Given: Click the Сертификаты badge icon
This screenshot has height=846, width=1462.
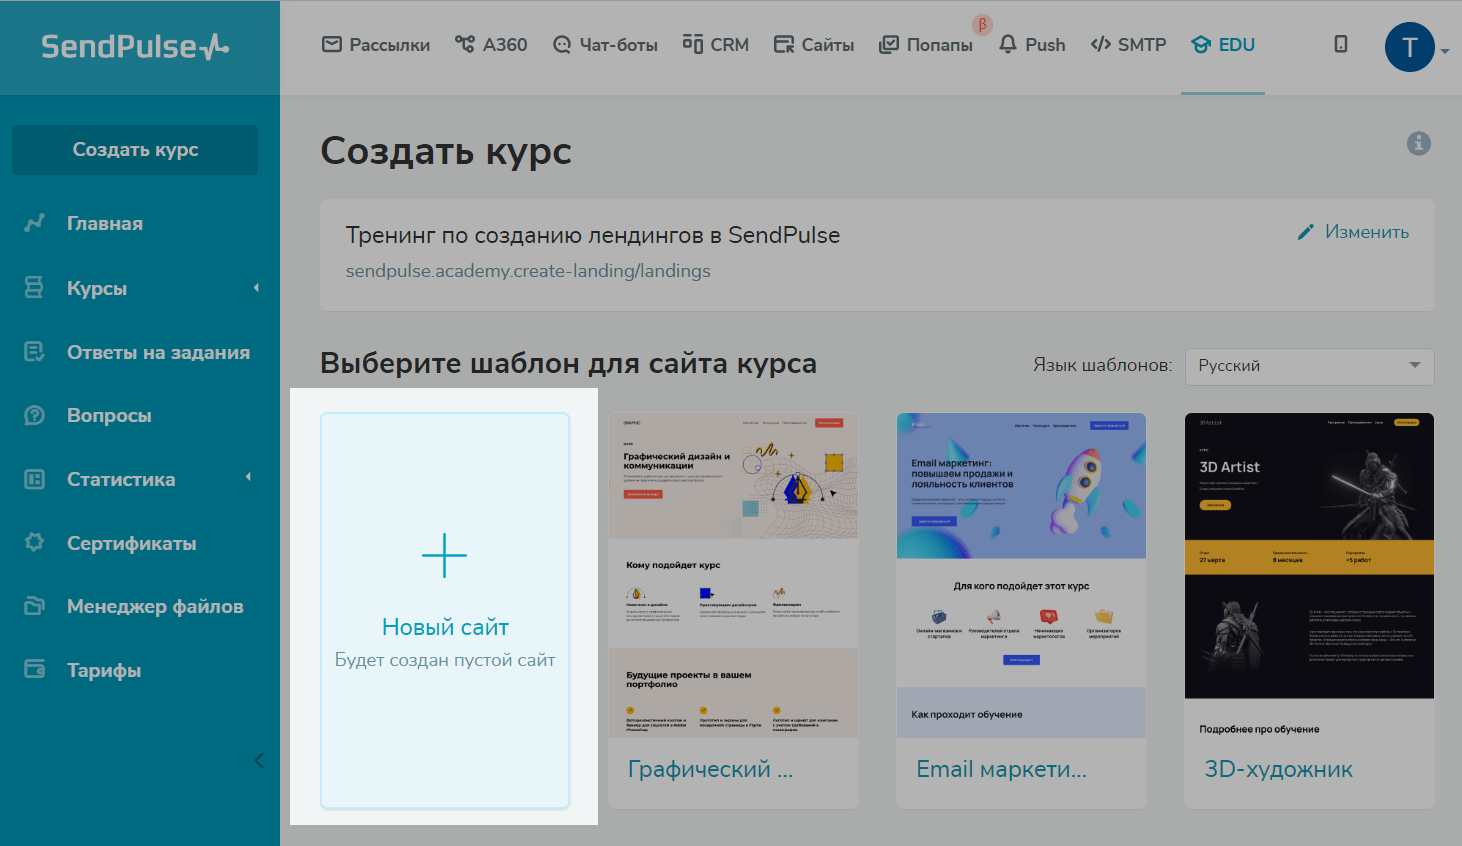Looking at the screenshot, I should [34, 543].
